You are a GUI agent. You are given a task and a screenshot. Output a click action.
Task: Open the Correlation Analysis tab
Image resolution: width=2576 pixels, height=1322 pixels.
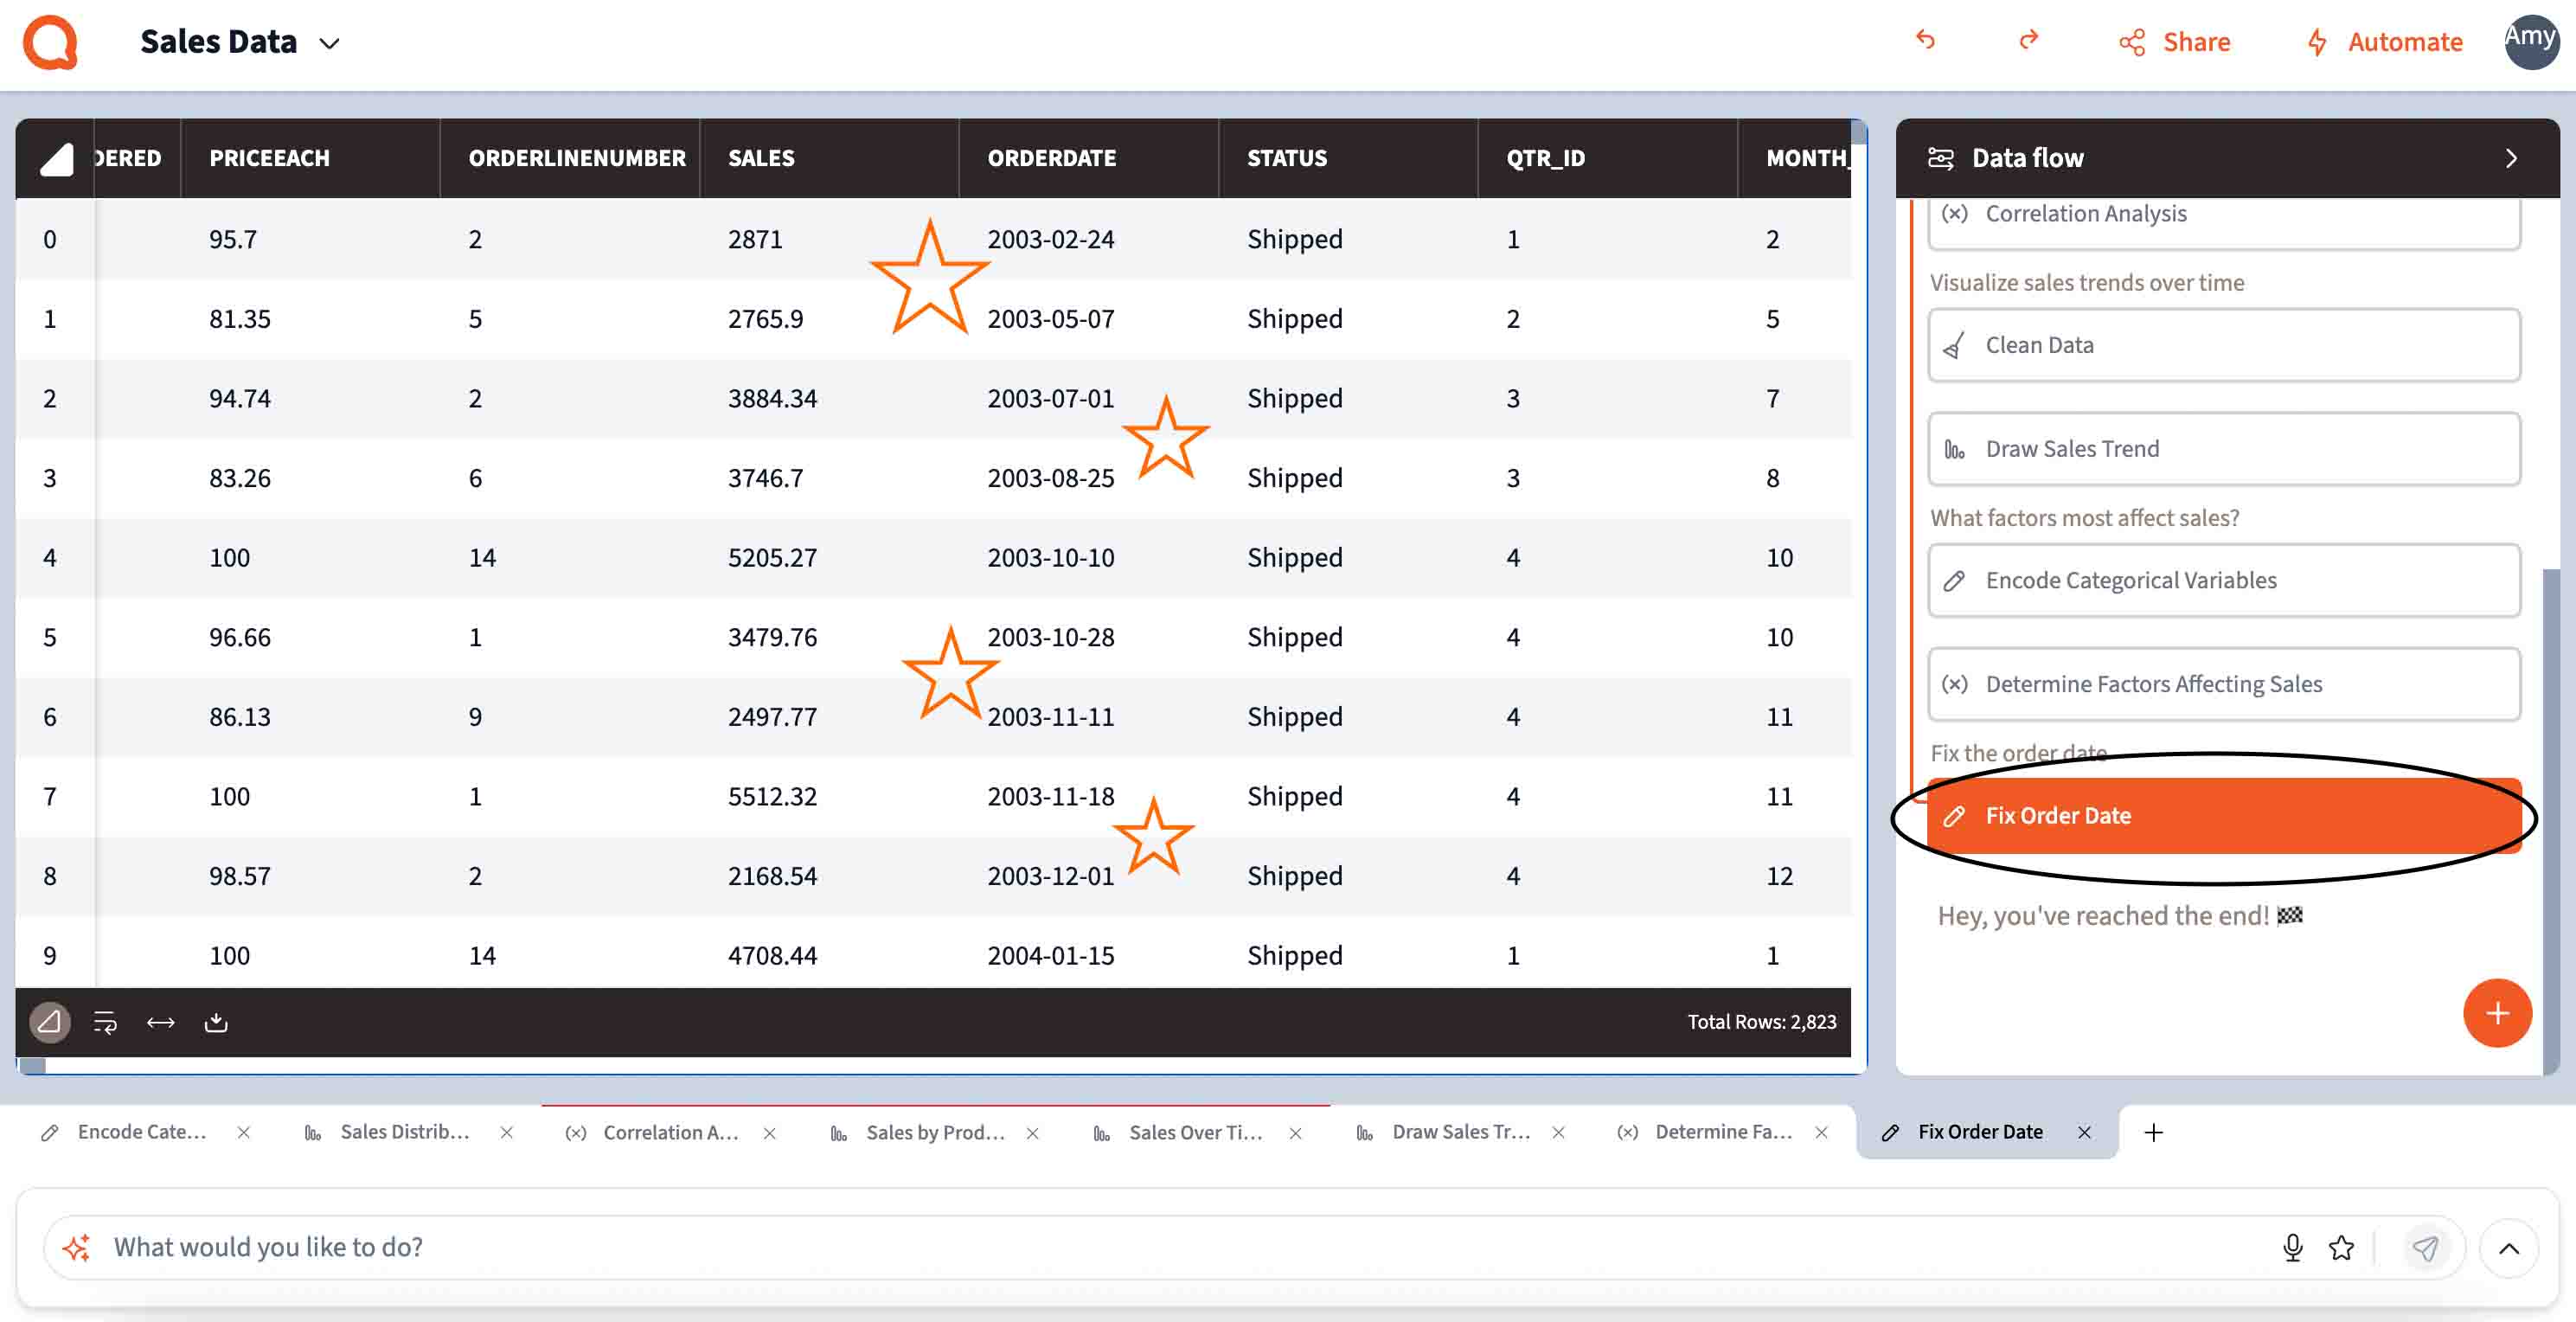pyautogui.click(x=671, y=1132)
